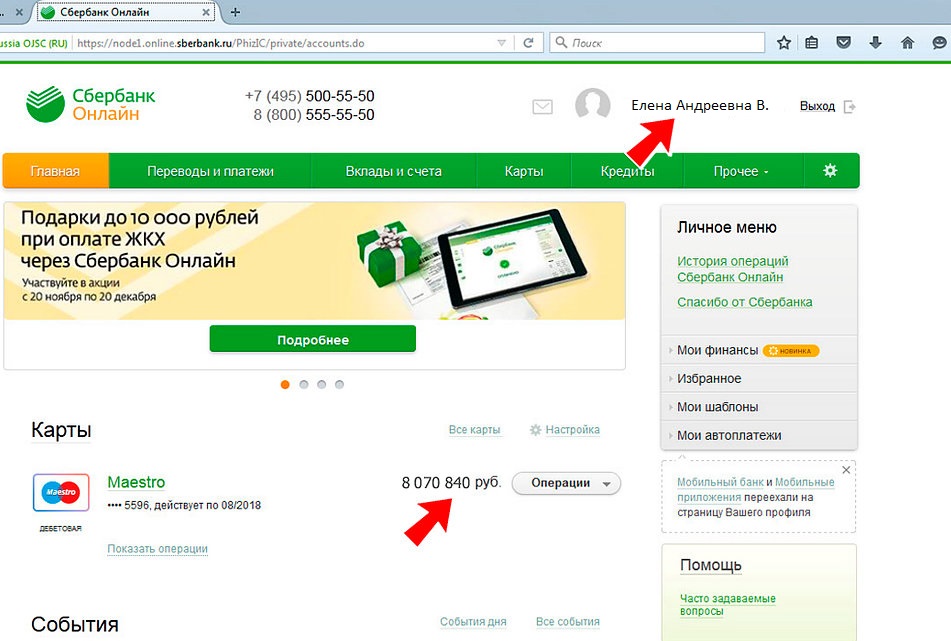The height and width of the screenshot is (641, 951).
Task: Open the mail envelope icon in header
Action: [x=542, y=107]
